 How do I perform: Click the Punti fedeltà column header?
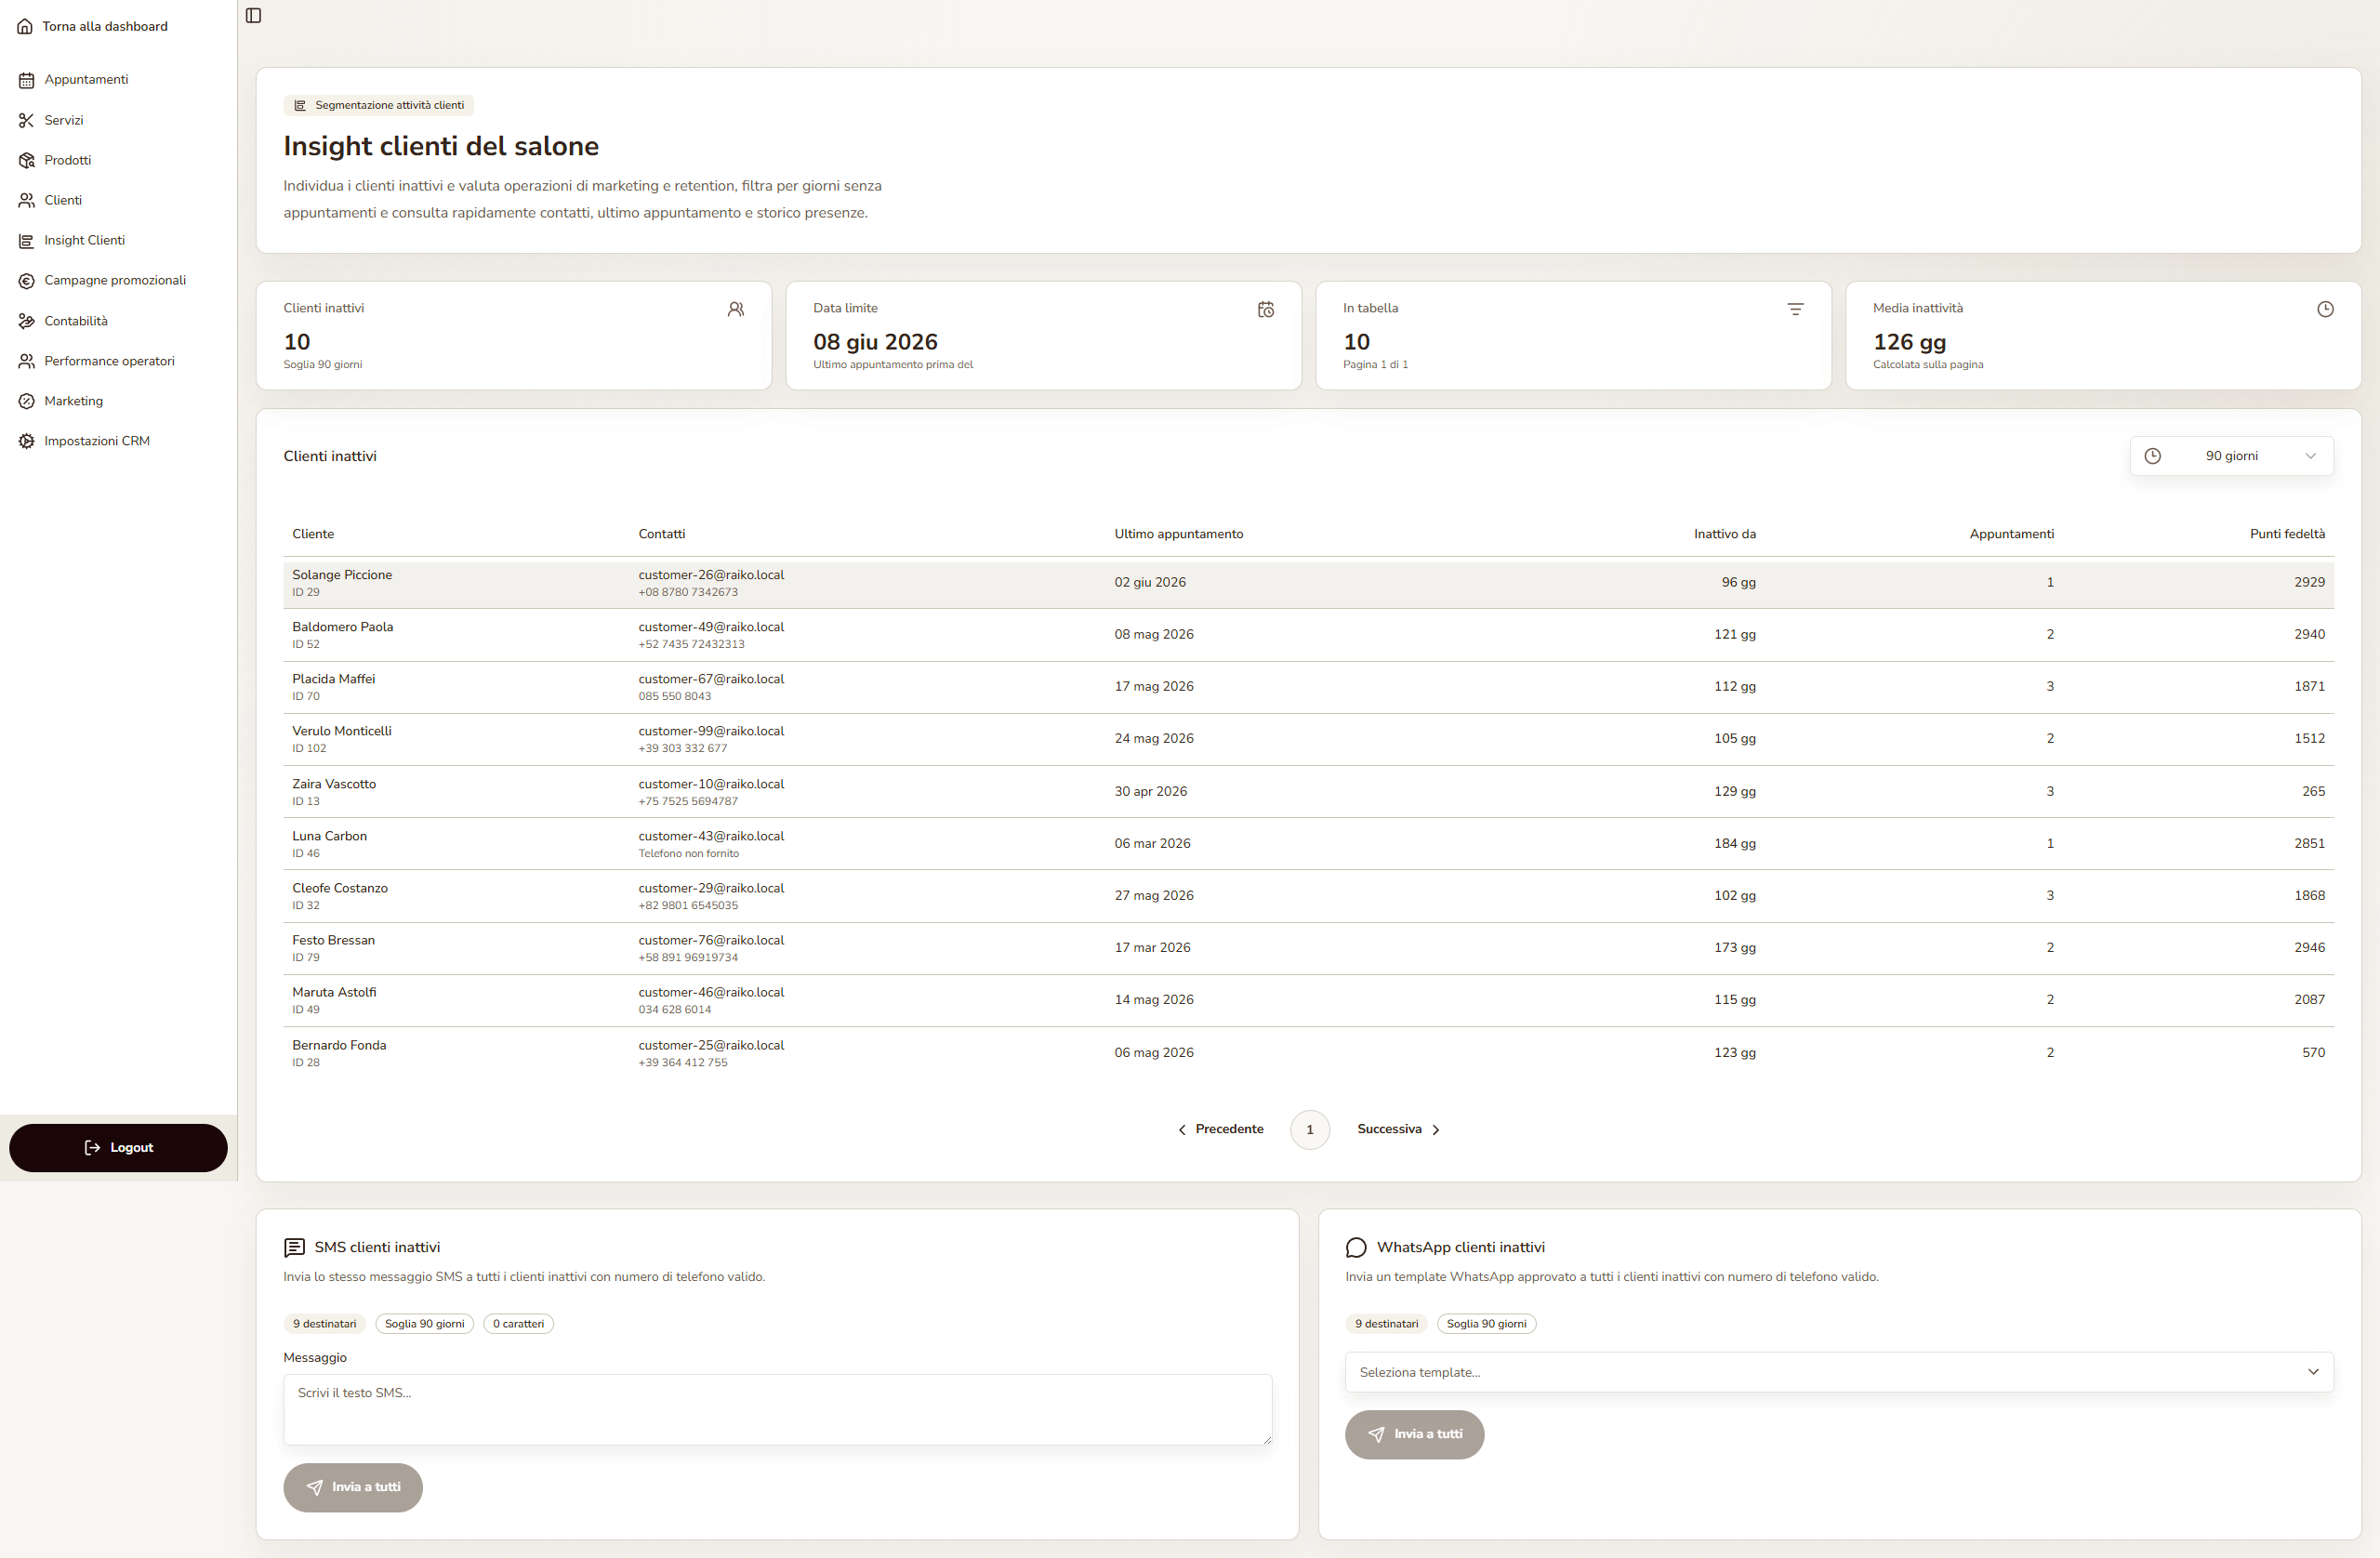(x=2287, y=534)
